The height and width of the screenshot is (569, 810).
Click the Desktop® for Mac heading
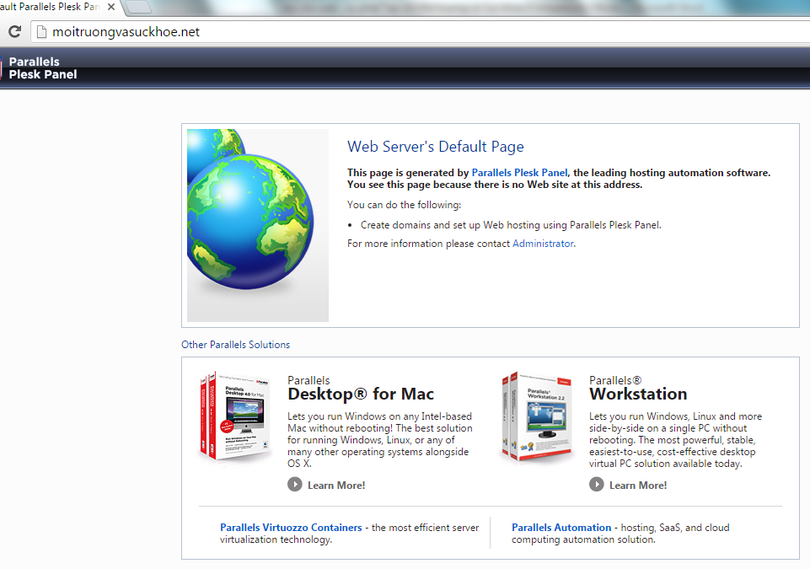[360, 394]
